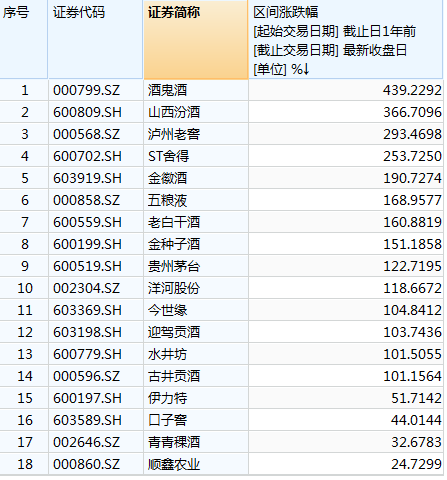Click value 32.6783
Image resolution: width=447 pixels, height=480 pixels.
coord(416,442)
